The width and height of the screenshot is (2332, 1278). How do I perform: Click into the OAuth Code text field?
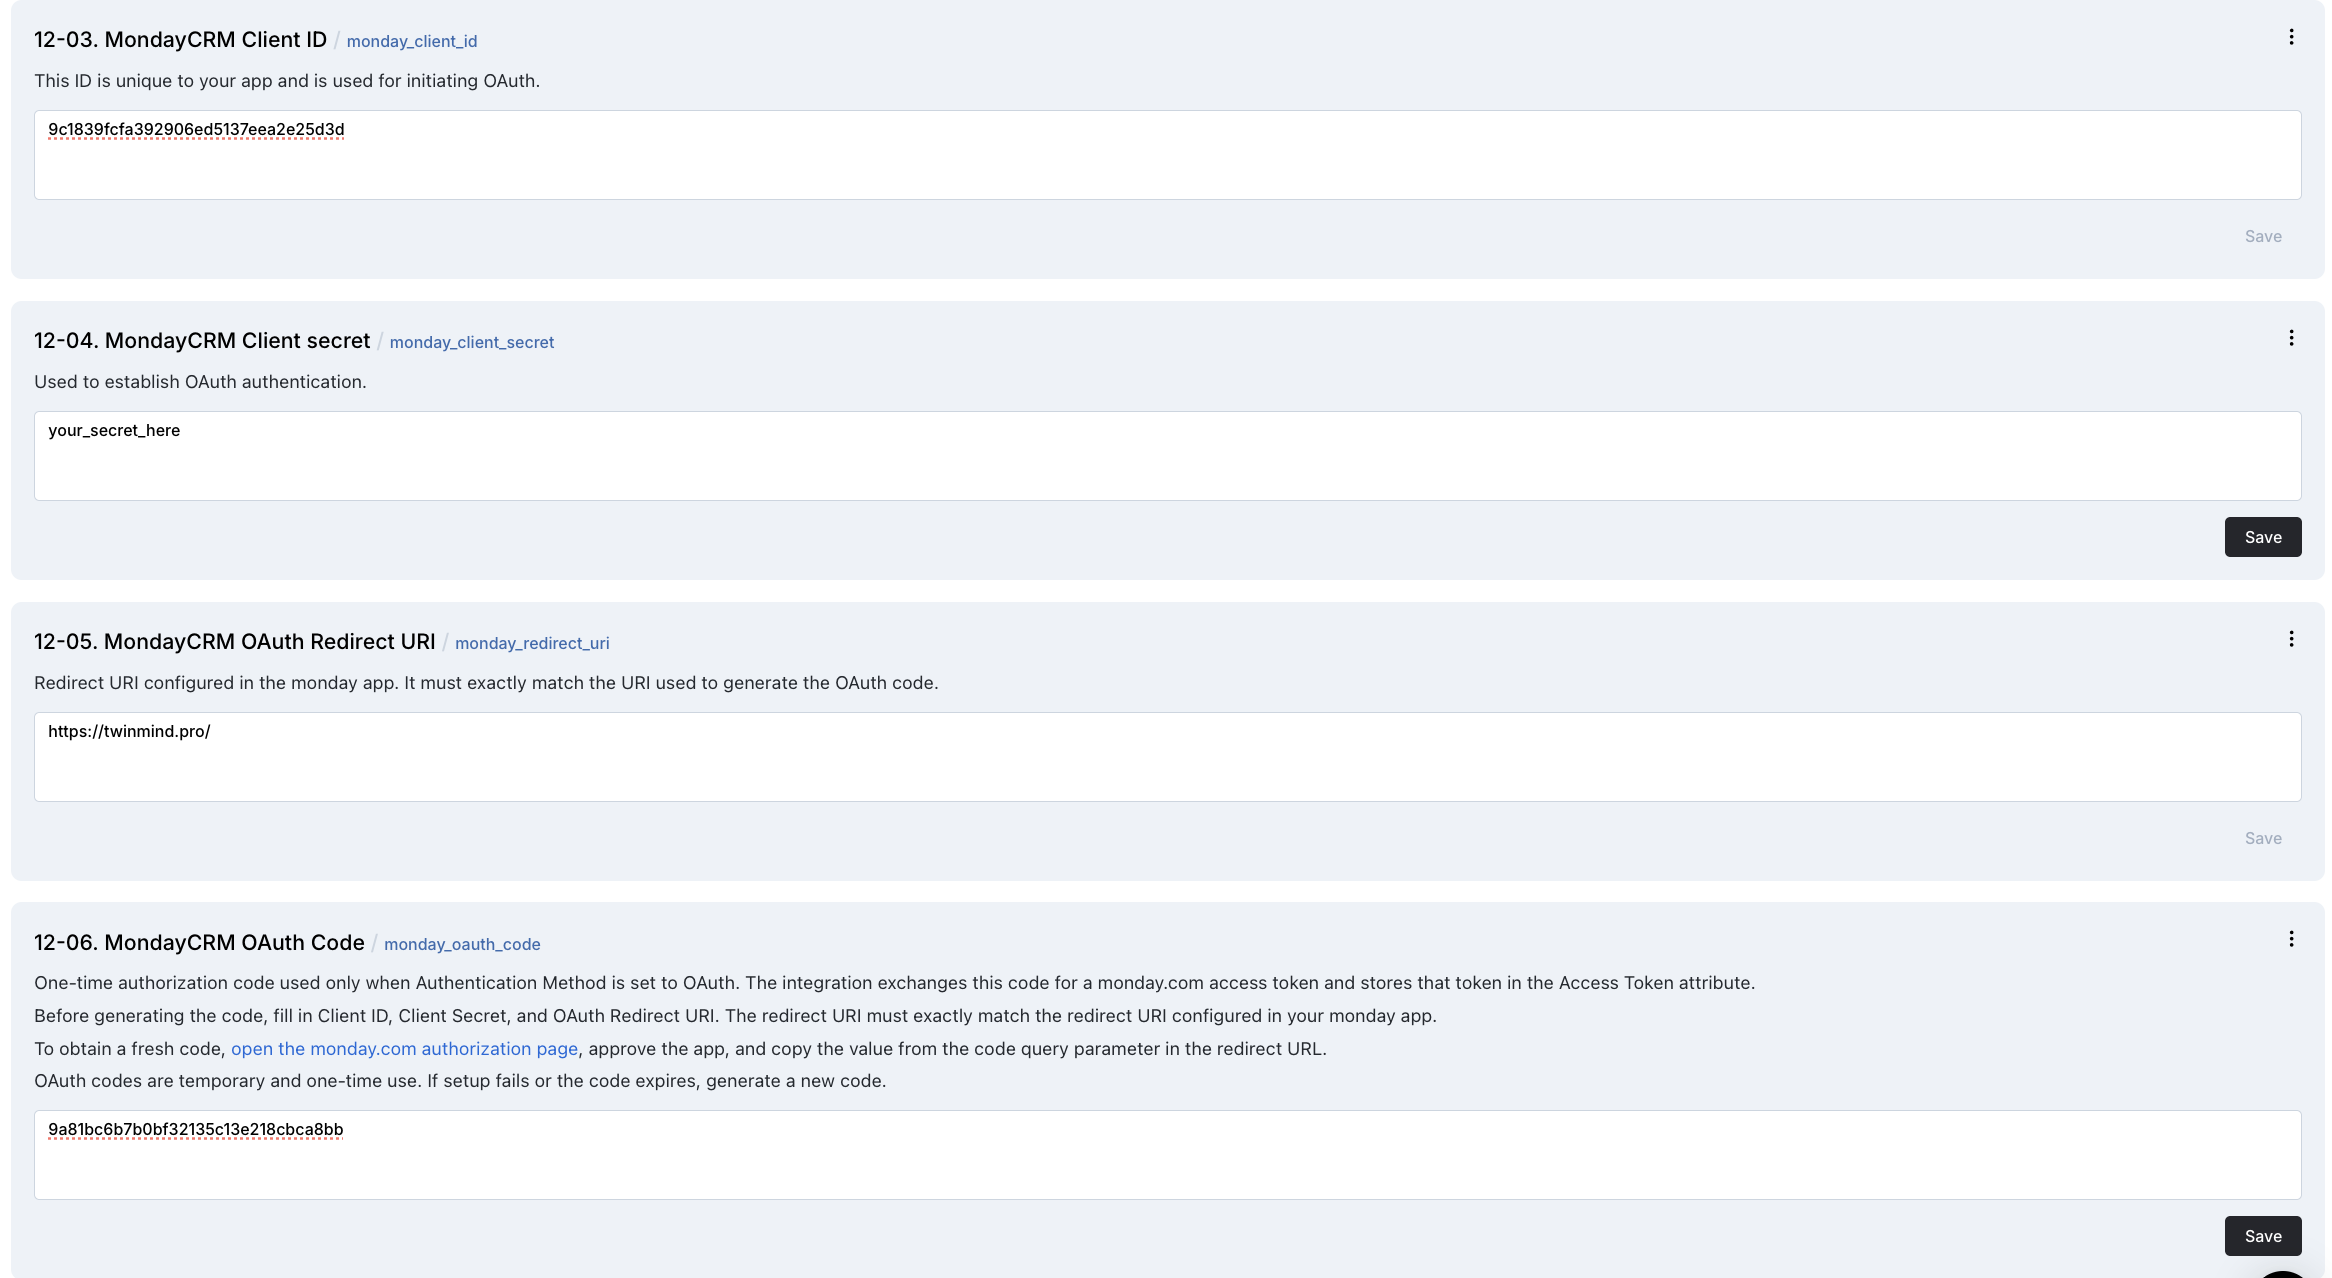[1167, 1155]
